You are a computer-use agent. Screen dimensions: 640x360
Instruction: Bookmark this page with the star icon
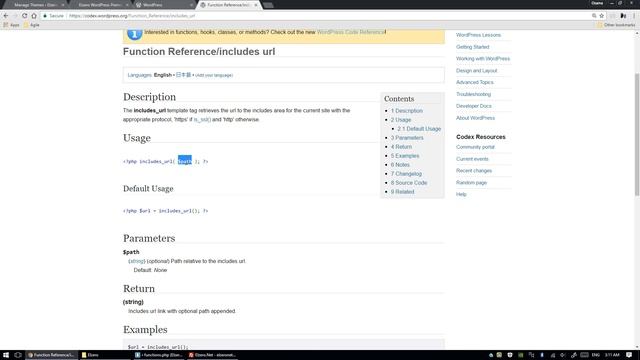[x=602, y=16]
